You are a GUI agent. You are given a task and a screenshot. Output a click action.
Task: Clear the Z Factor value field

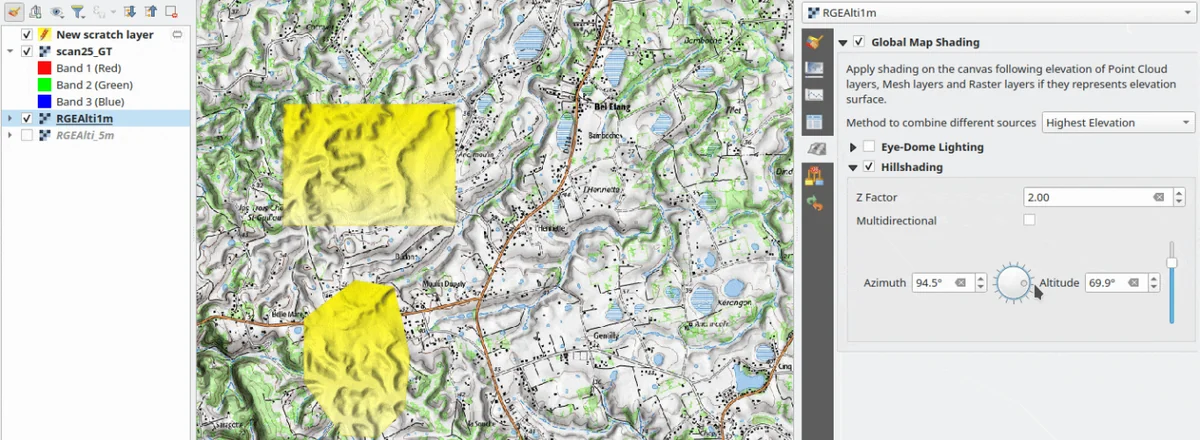coord(1158,198)
